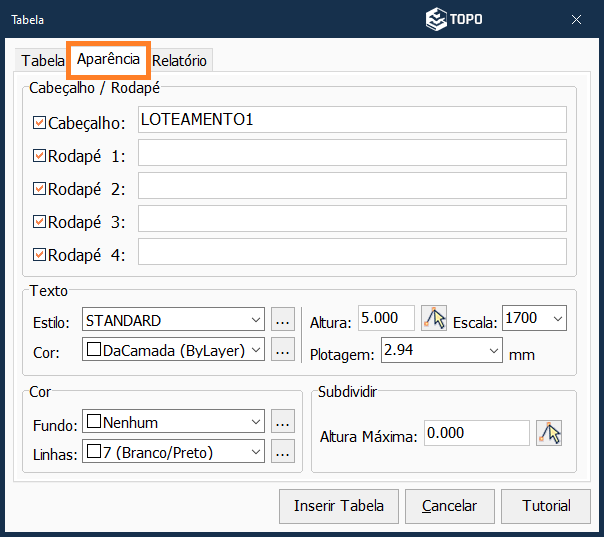The image size is (604, 537).
Task: Open the Escala 1700 dropdown
Action: (x=557, y=319)
